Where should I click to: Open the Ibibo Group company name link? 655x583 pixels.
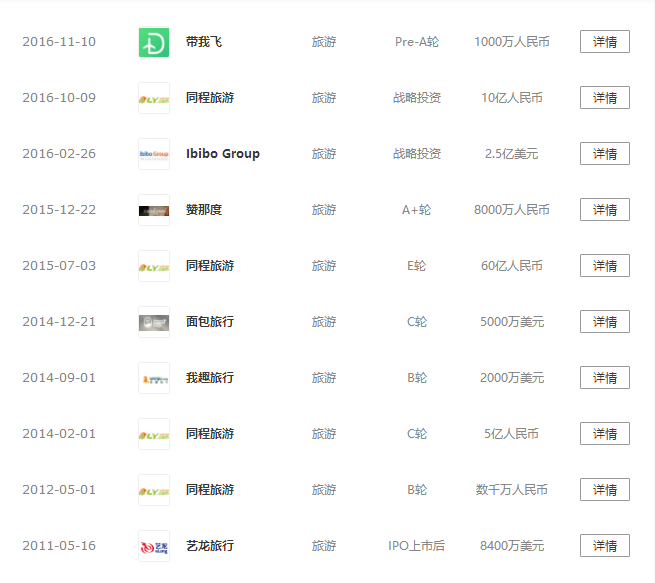click(223, 154)
